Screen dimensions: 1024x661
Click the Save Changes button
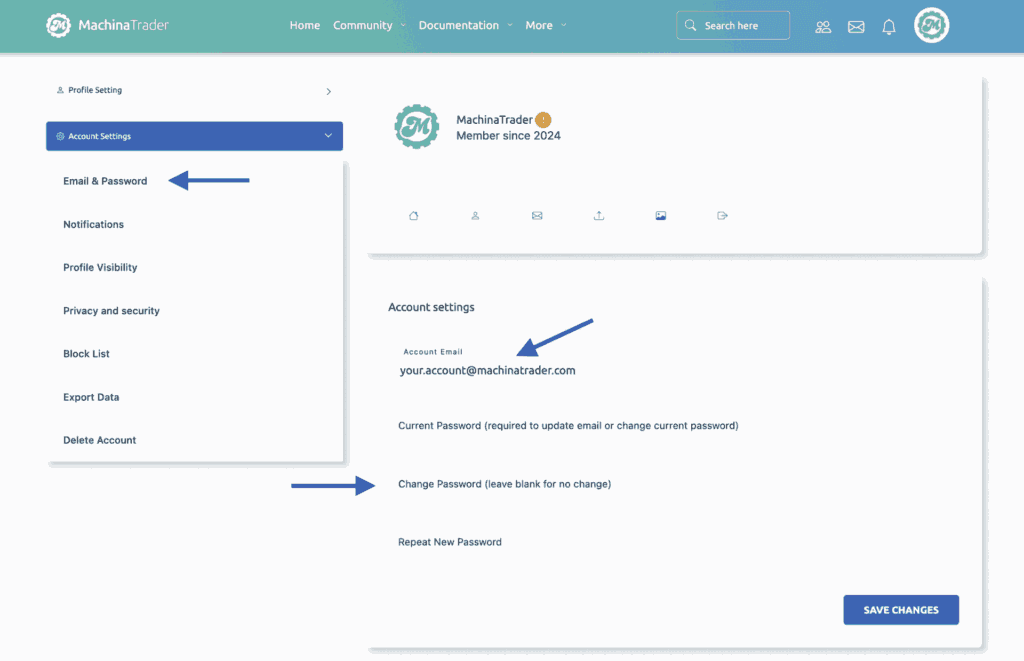click(x=901, y=609)
